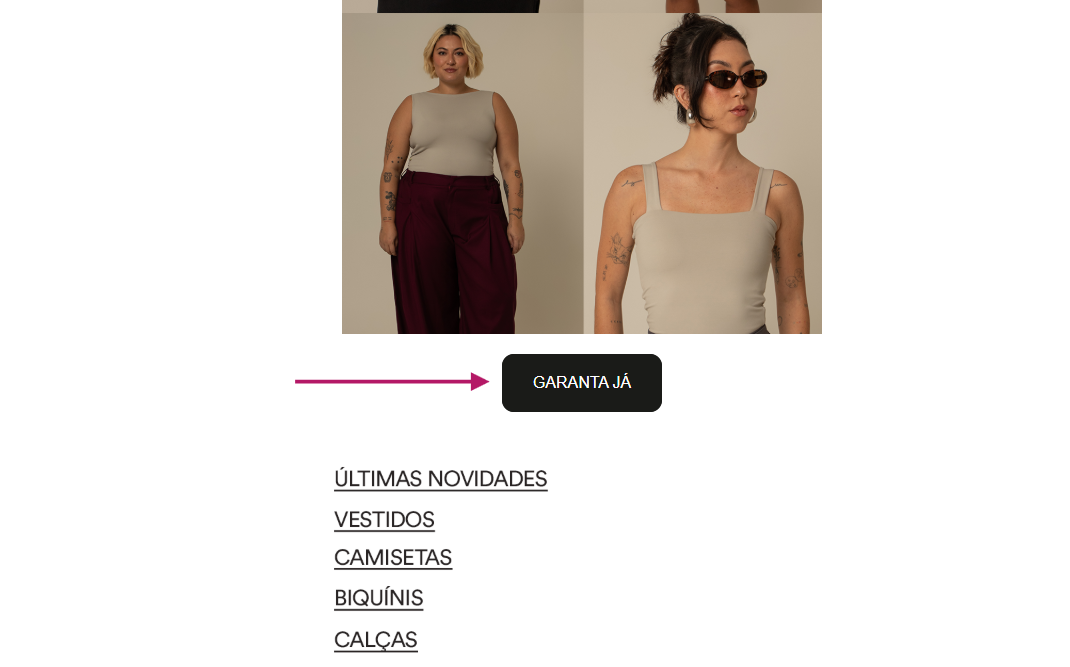Image resolution: width=1070 pixels, height=667 pixels.
Task: Go to the VESTIDOS category link
Action: pos(384,520)
